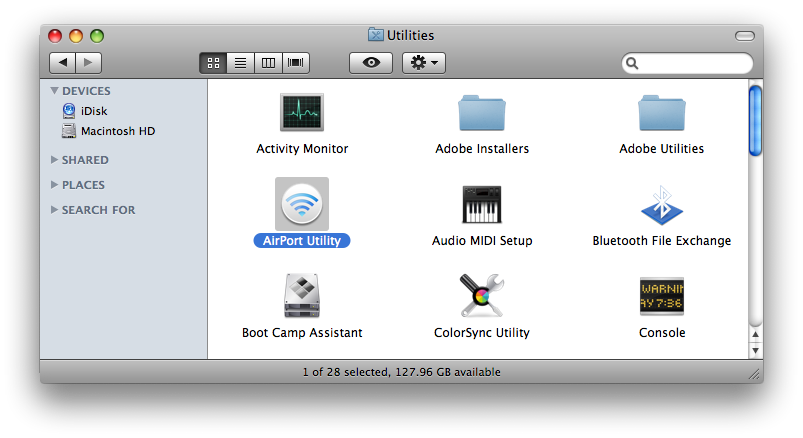Image resolution: width=803 pixels, height=438 pixels.
Task: Zoom the window with the green button
Action: pyautogui.click(x=97, y=36)
